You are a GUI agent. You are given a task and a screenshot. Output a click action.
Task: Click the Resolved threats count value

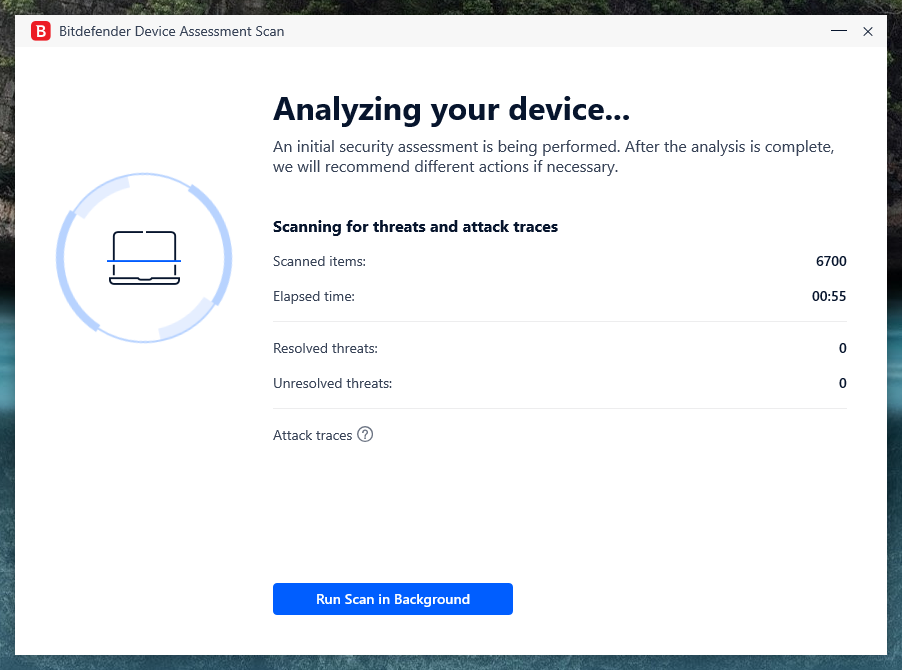pos(842,348)
